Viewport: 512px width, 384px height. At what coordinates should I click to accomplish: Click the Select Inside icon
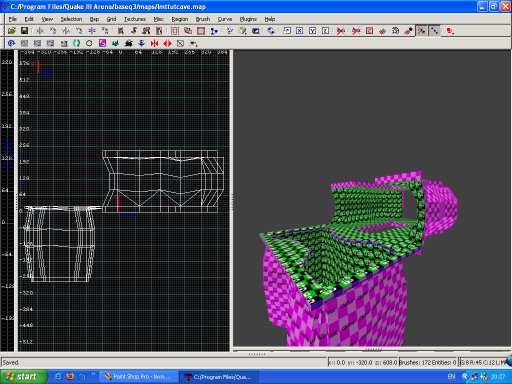click(159, 31)
